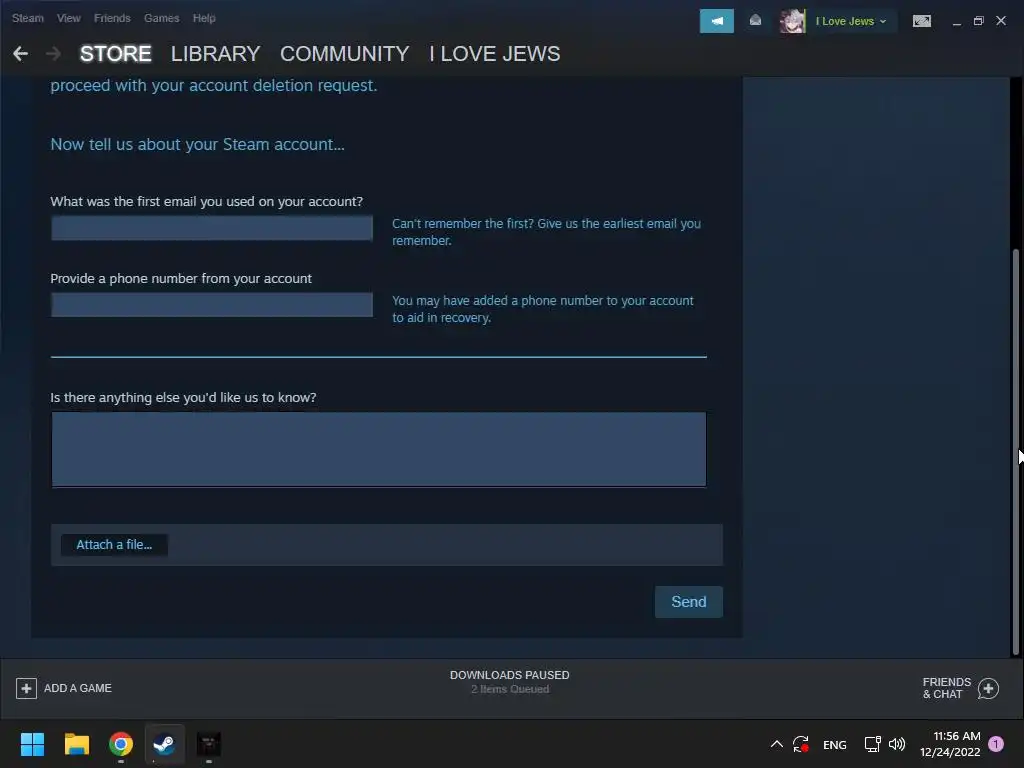
Task: Close the Steam window
Action: [1000, 21]
